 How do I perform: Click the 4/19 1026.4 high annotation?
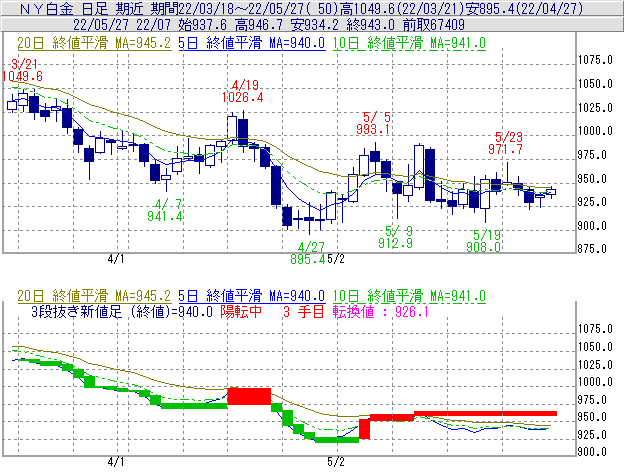click(x=243, y=91)
